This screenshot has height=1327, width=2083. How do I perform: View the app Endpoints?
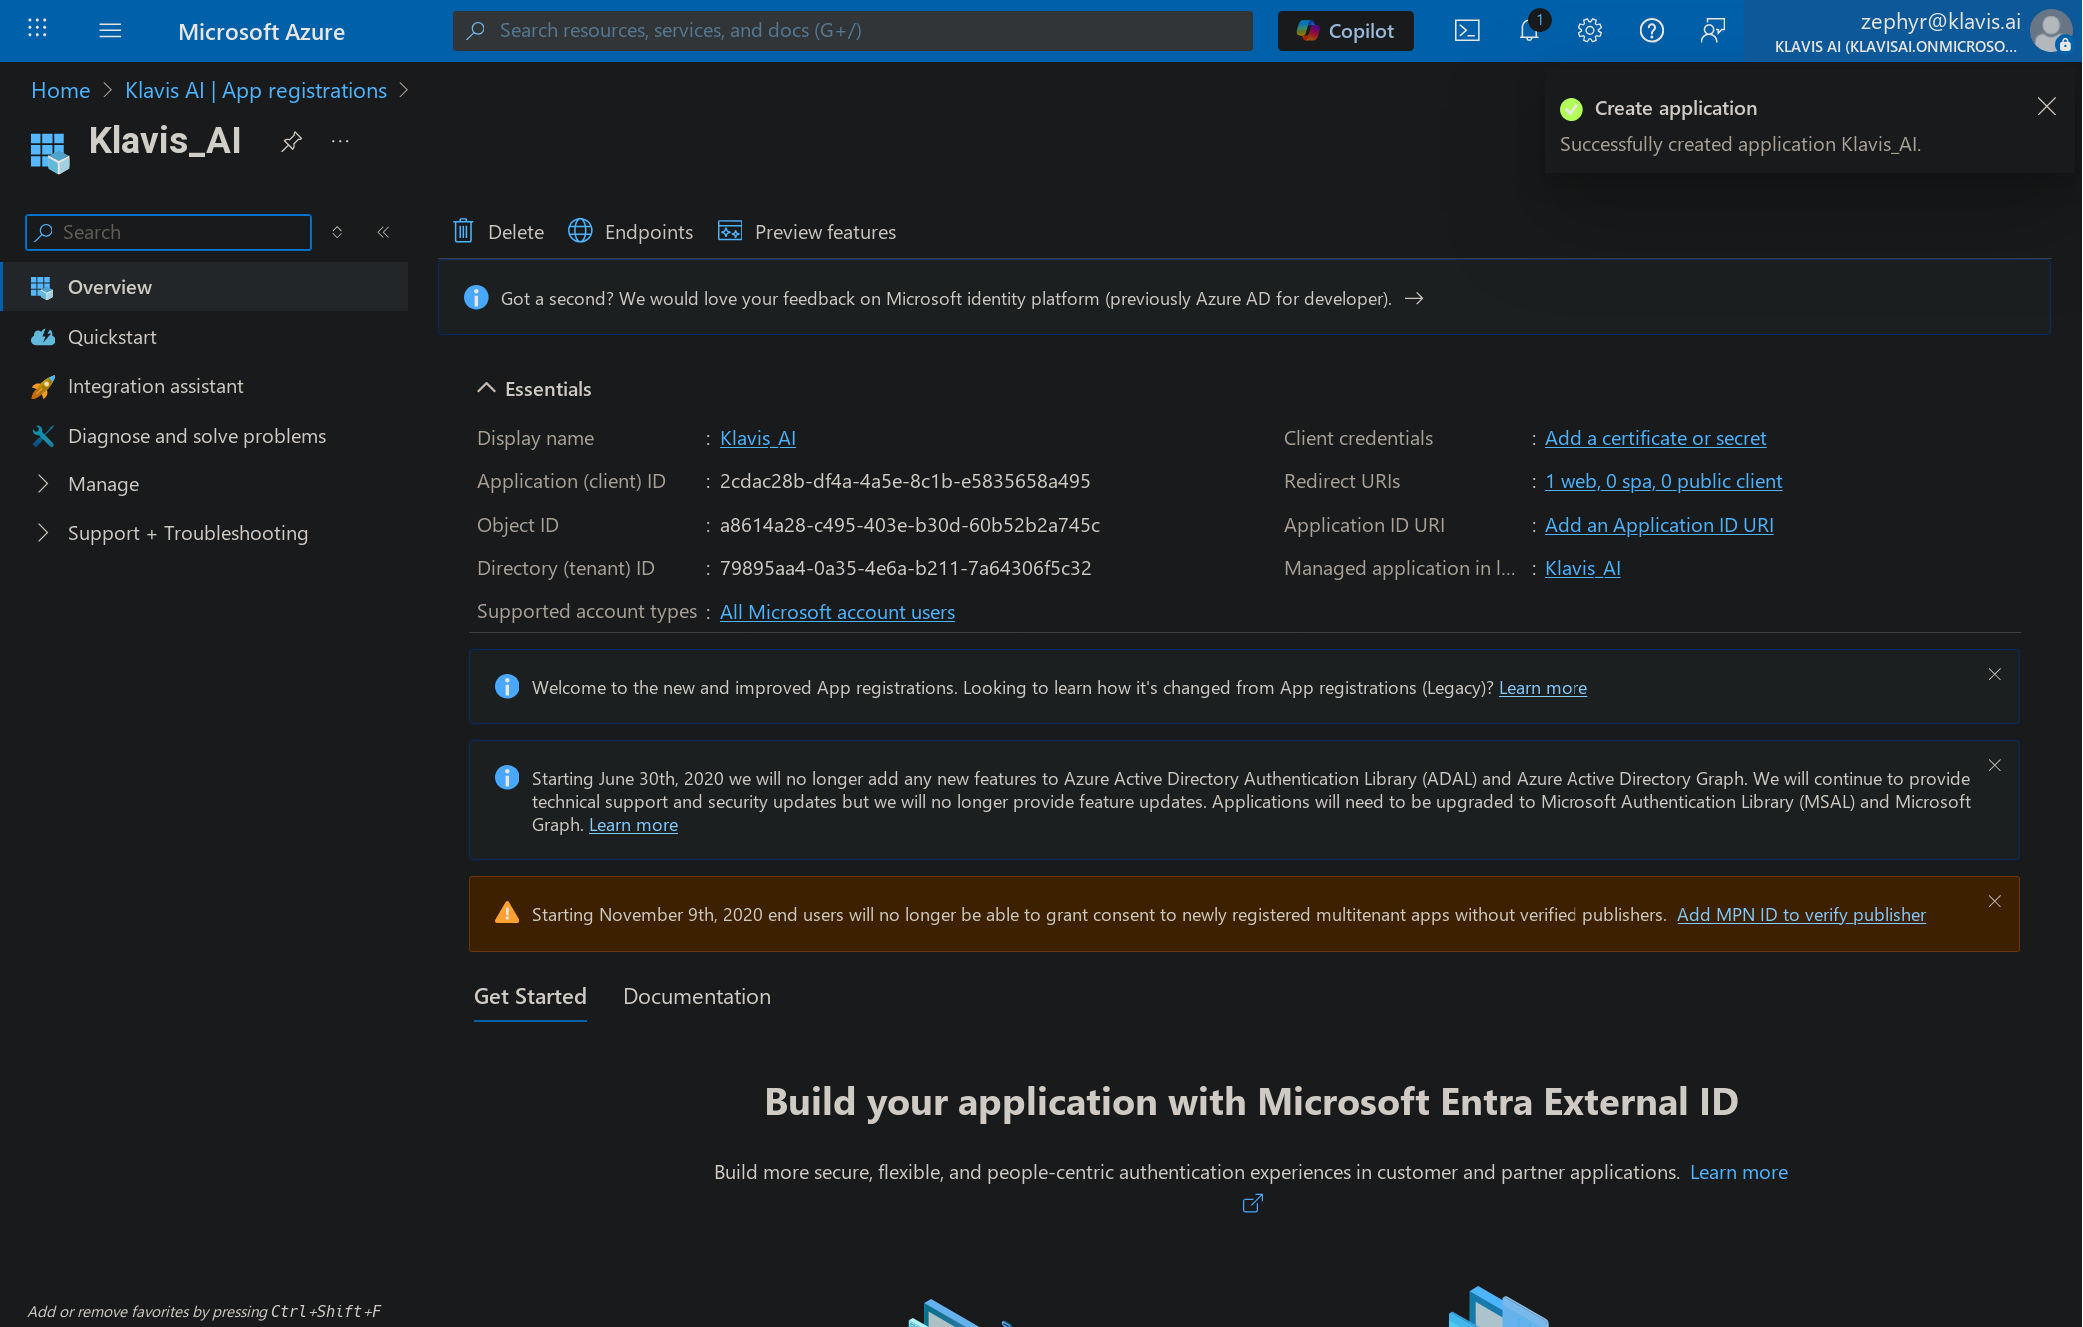point(630,231)
